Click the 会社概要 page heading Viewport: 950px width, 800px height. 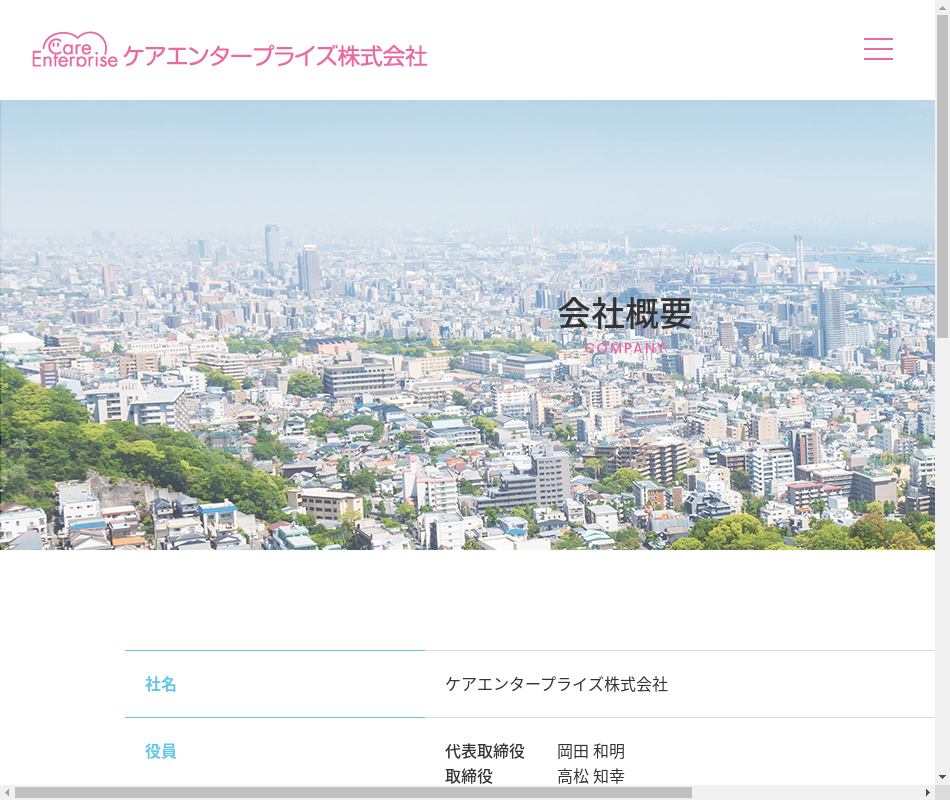(625, 314)
